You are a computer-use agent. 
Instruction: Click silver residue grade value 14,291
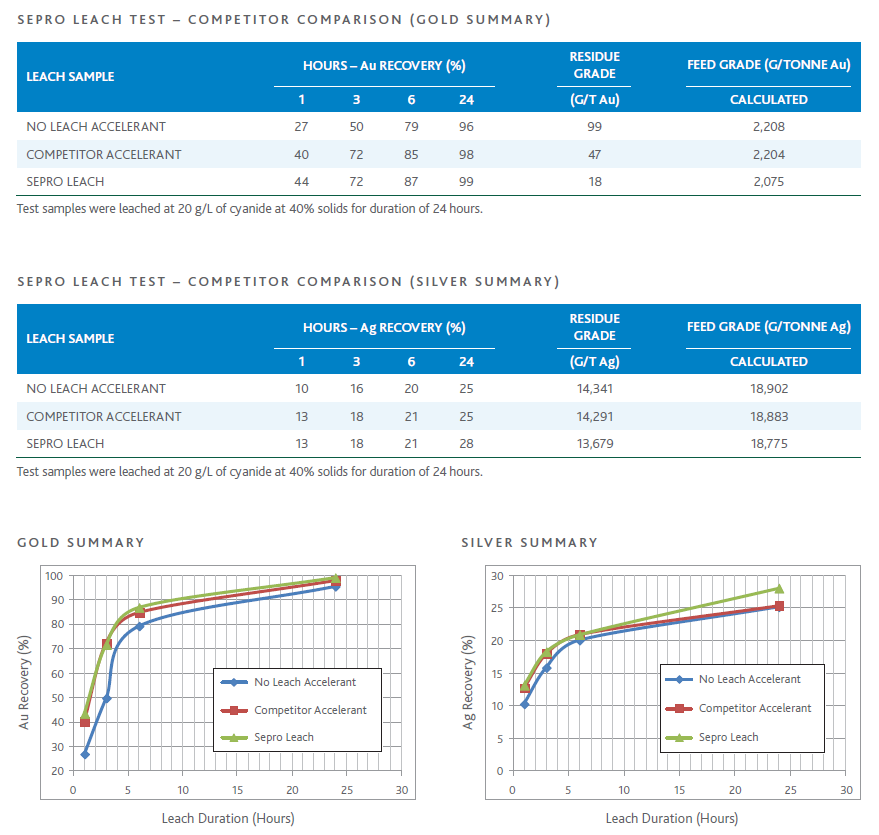click(x=595, y=417)
